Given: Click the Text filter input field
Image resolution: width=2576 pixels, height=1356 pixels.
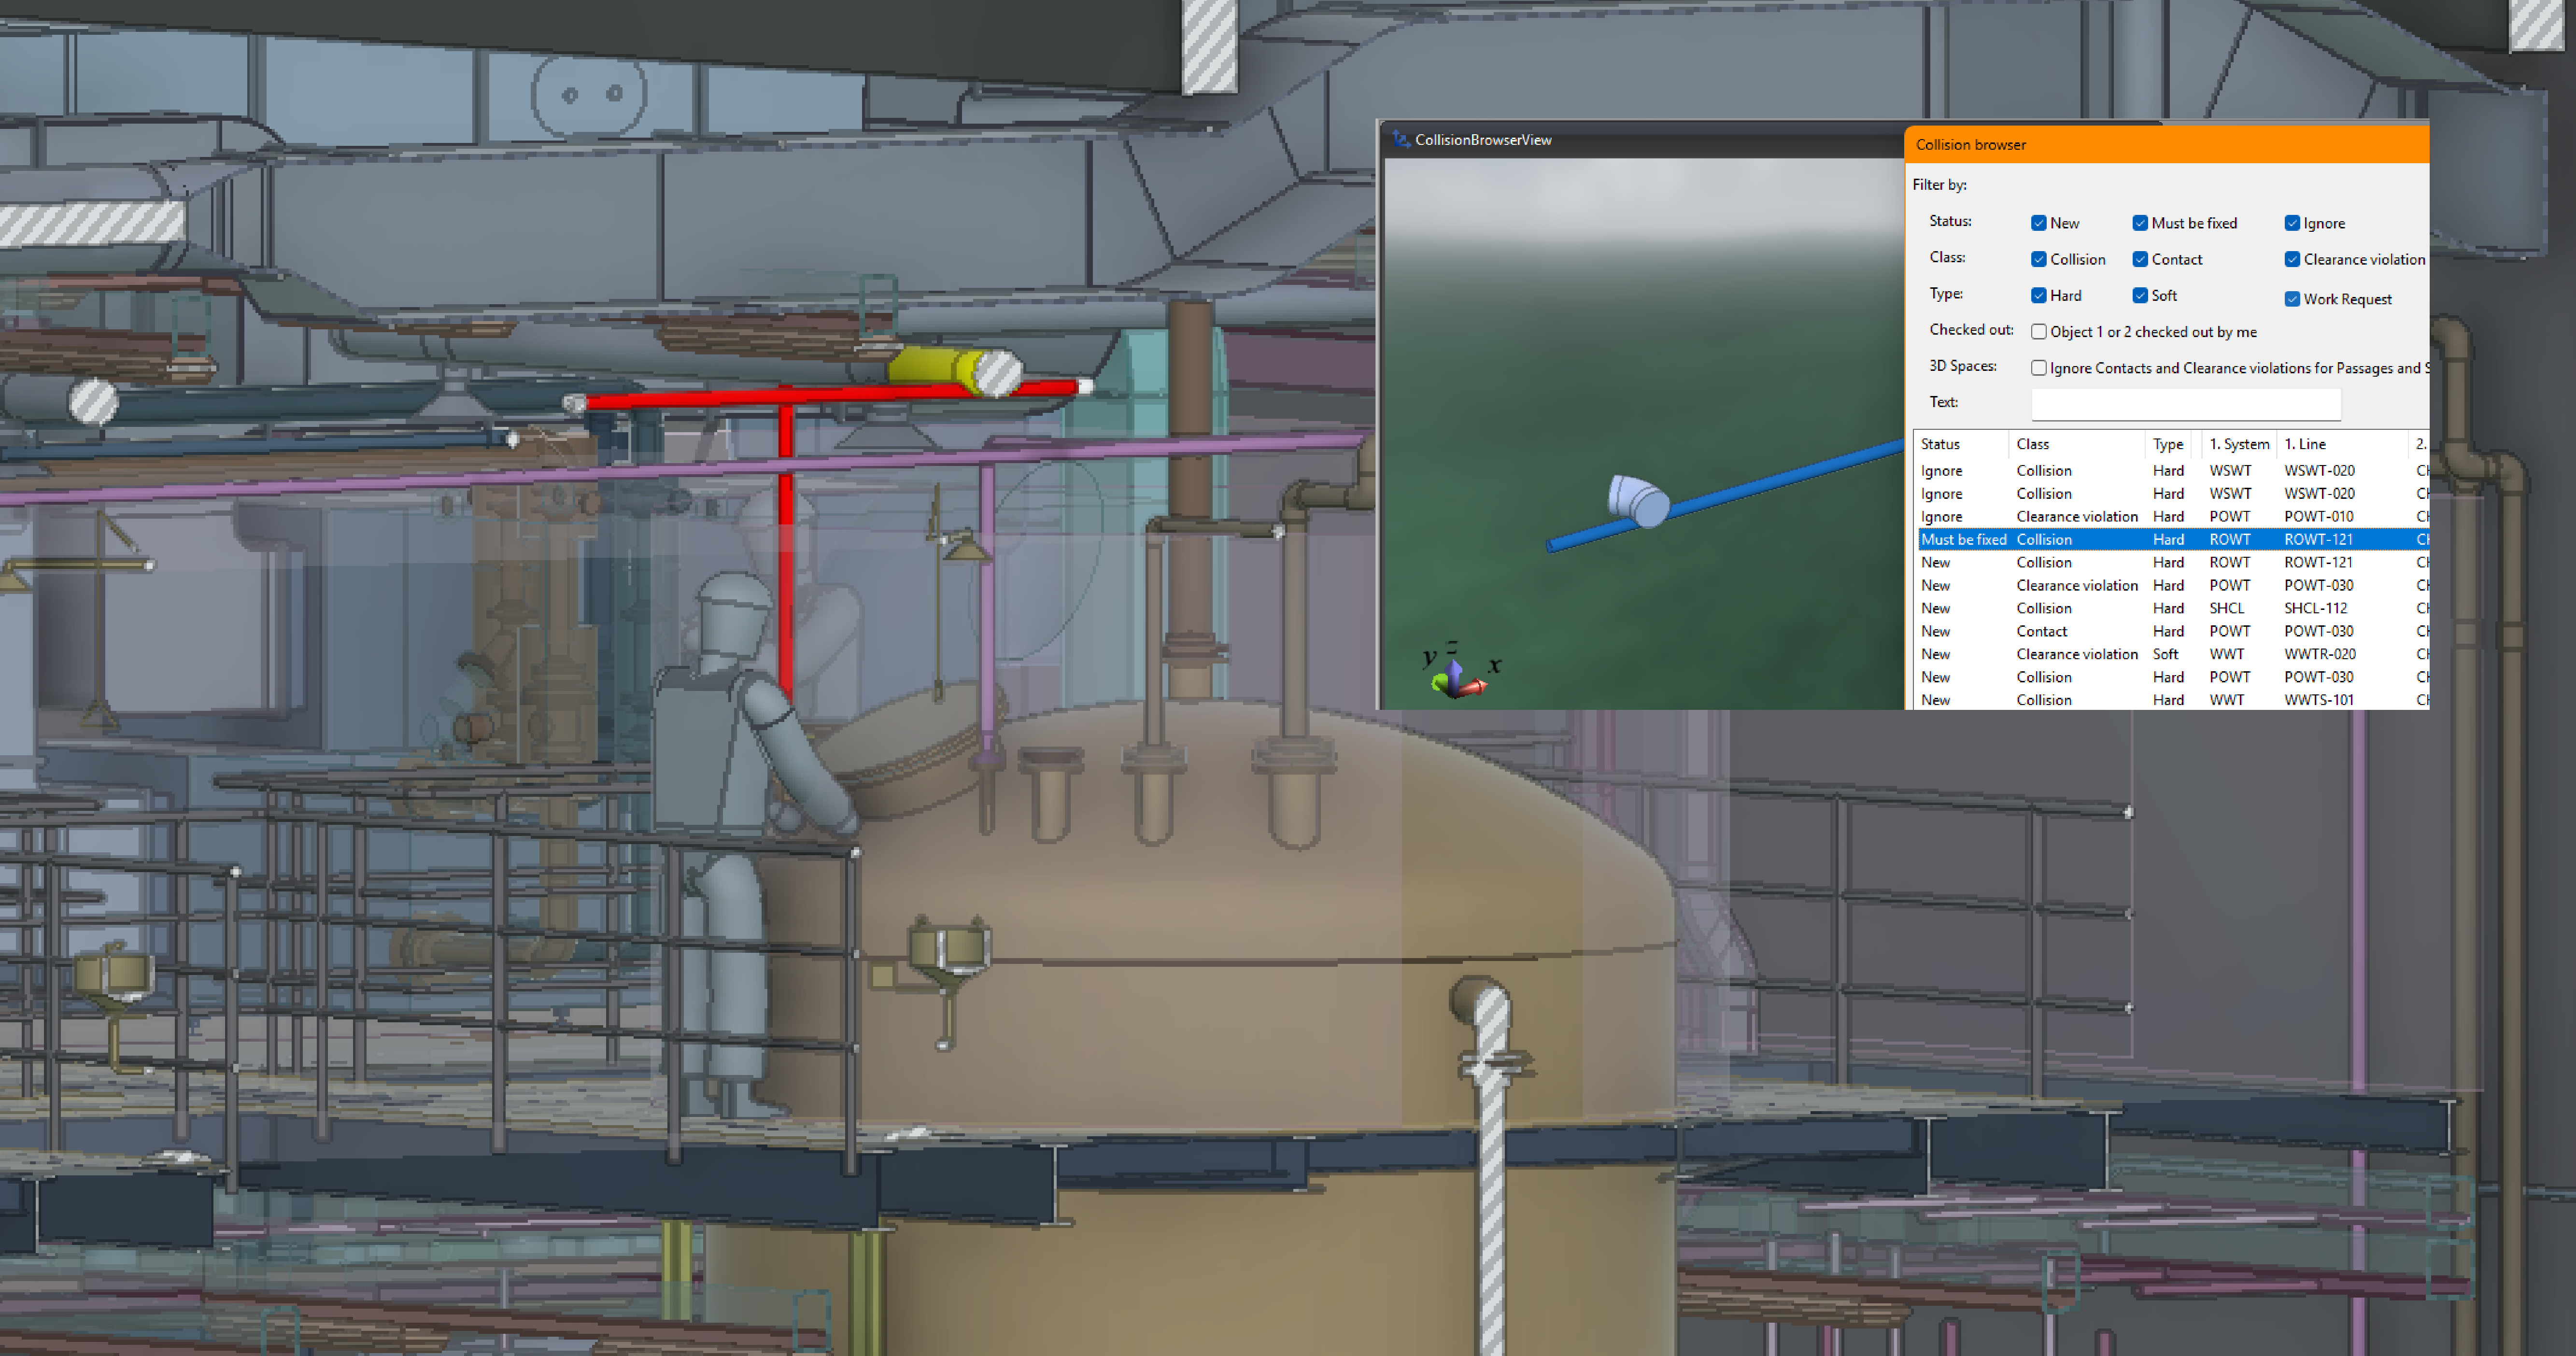Looking at the screenshot, I should coord(2185,403).
